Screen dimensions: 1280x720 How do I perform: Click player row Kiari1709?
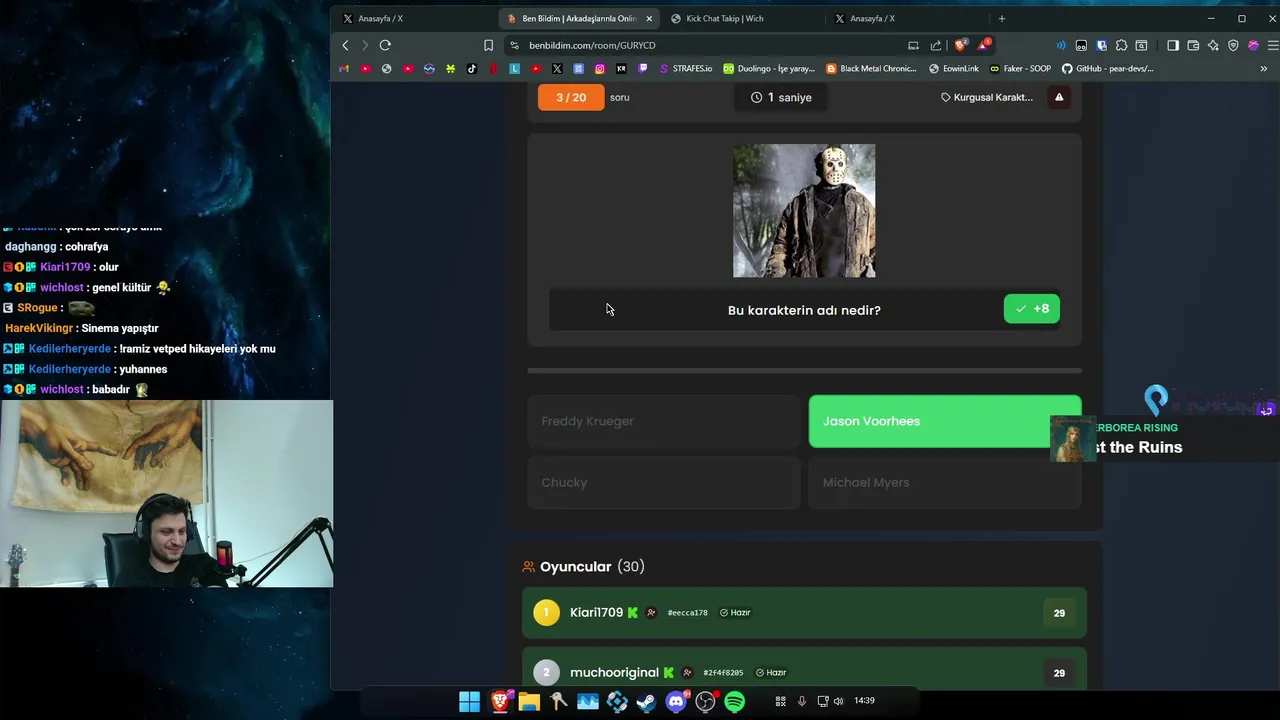click(x=804, y=613)
